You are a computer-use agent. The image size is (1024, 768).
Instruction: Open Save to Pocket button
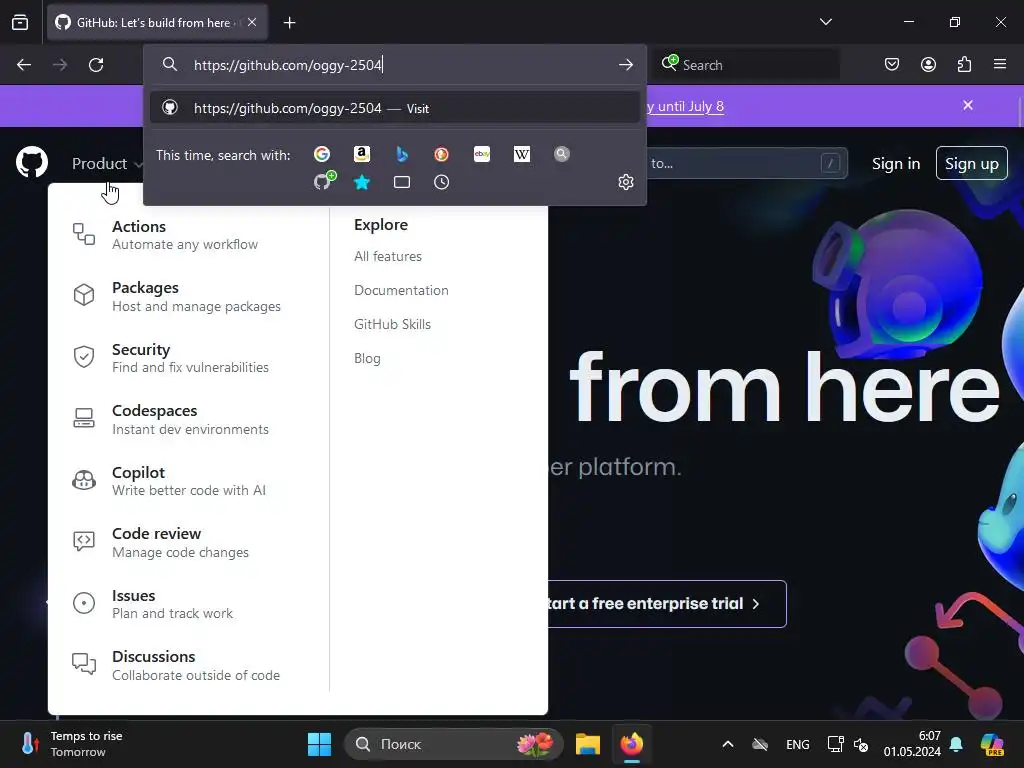tap(891, 64)
